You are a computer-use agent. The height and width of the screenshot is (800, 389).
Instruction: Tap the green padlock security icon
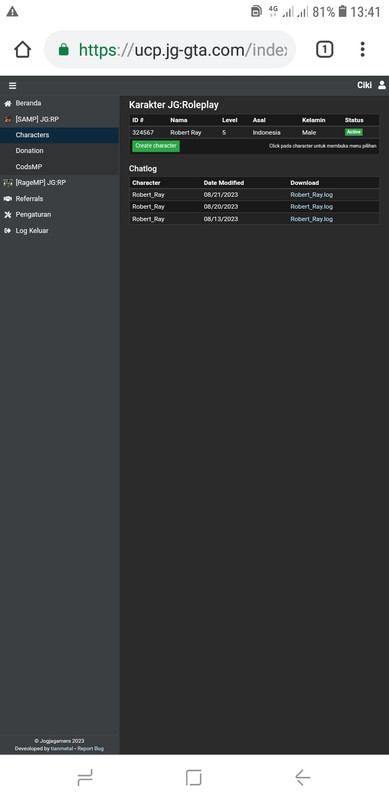pos(63,49)
